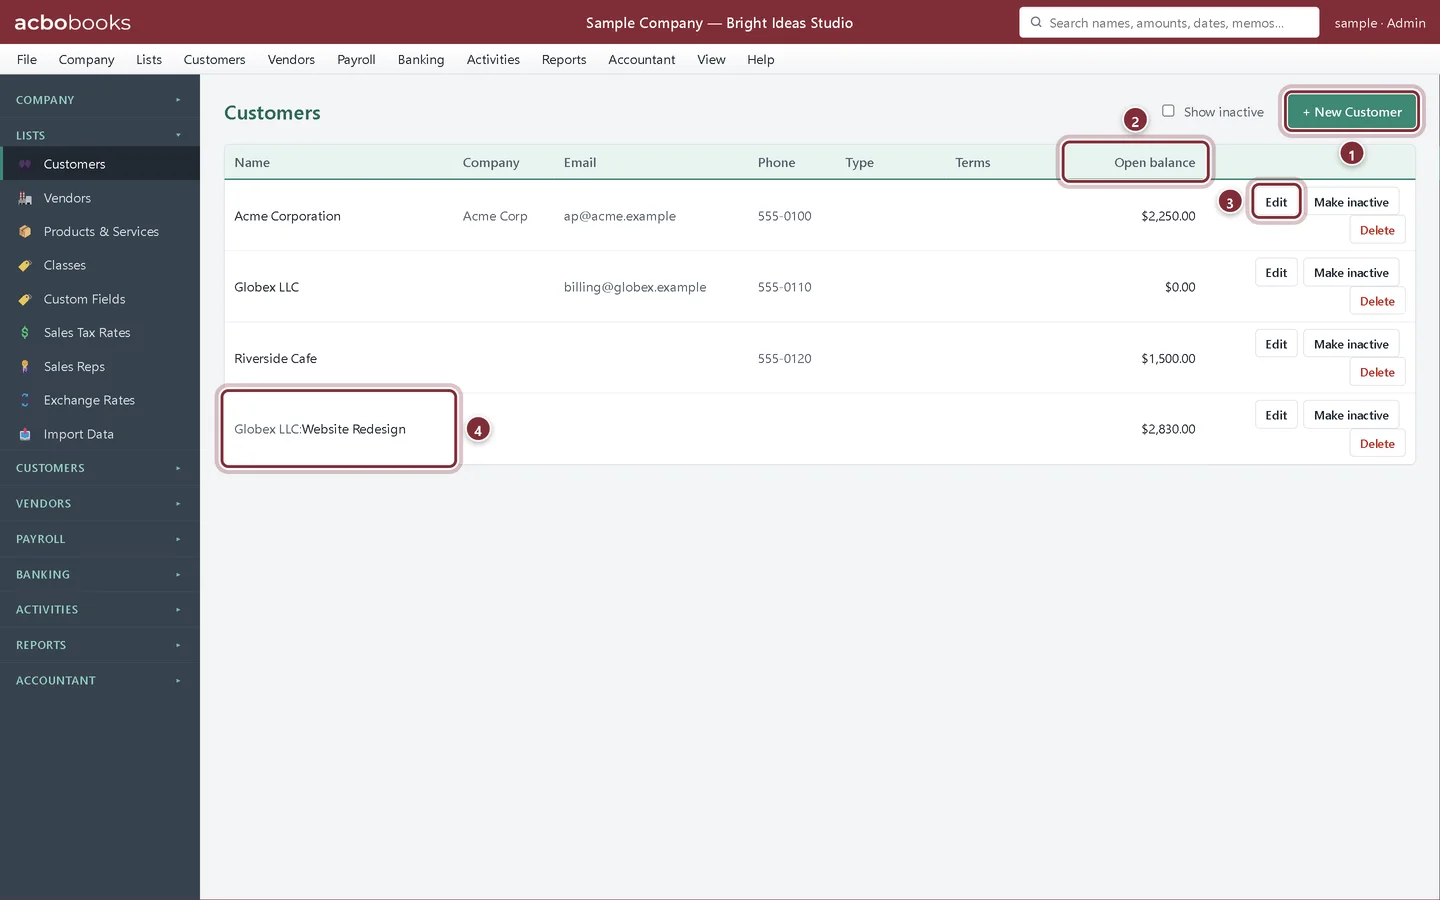
Task: Click the Customers sidebar icon
Action: (x=25, y=164)
